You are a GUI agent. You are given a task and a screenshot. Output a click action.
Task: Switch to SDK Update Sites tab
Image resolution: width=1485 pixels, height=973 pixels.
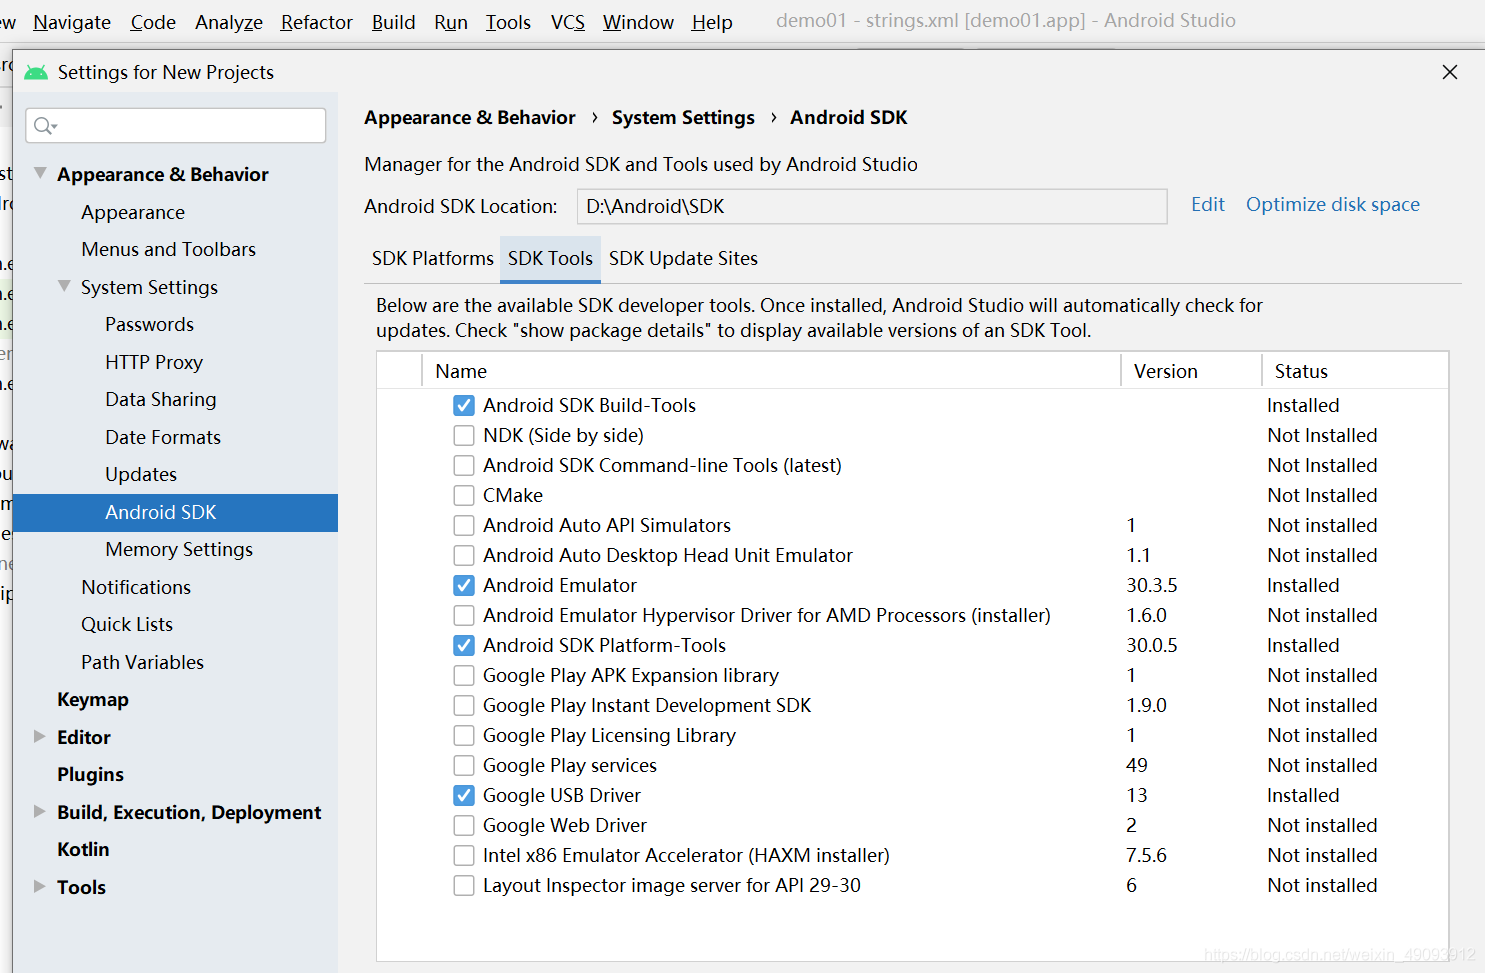[683, 258]
